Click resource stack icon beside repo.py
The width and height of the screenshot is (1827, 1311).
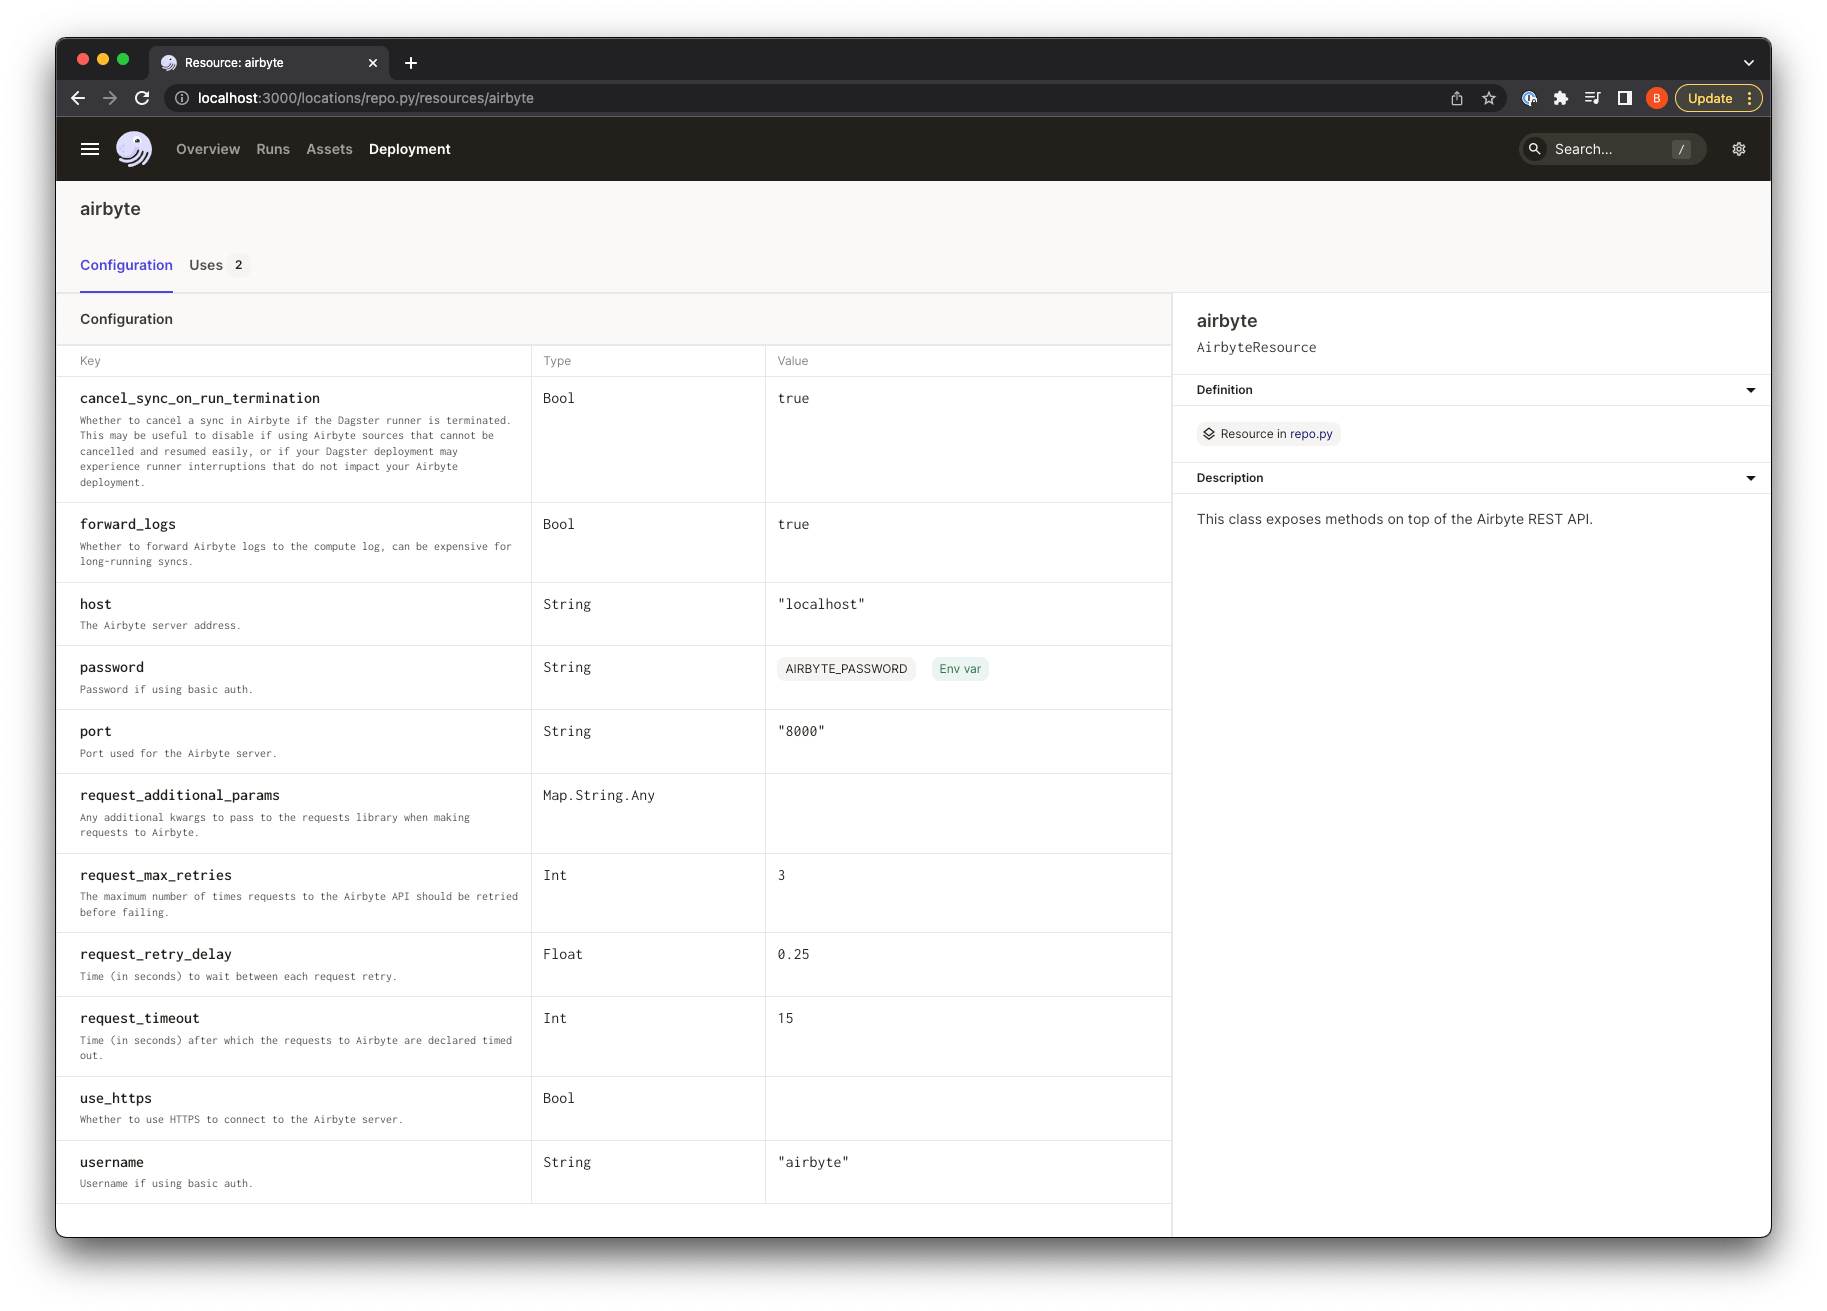click(x=1209, y=434)
